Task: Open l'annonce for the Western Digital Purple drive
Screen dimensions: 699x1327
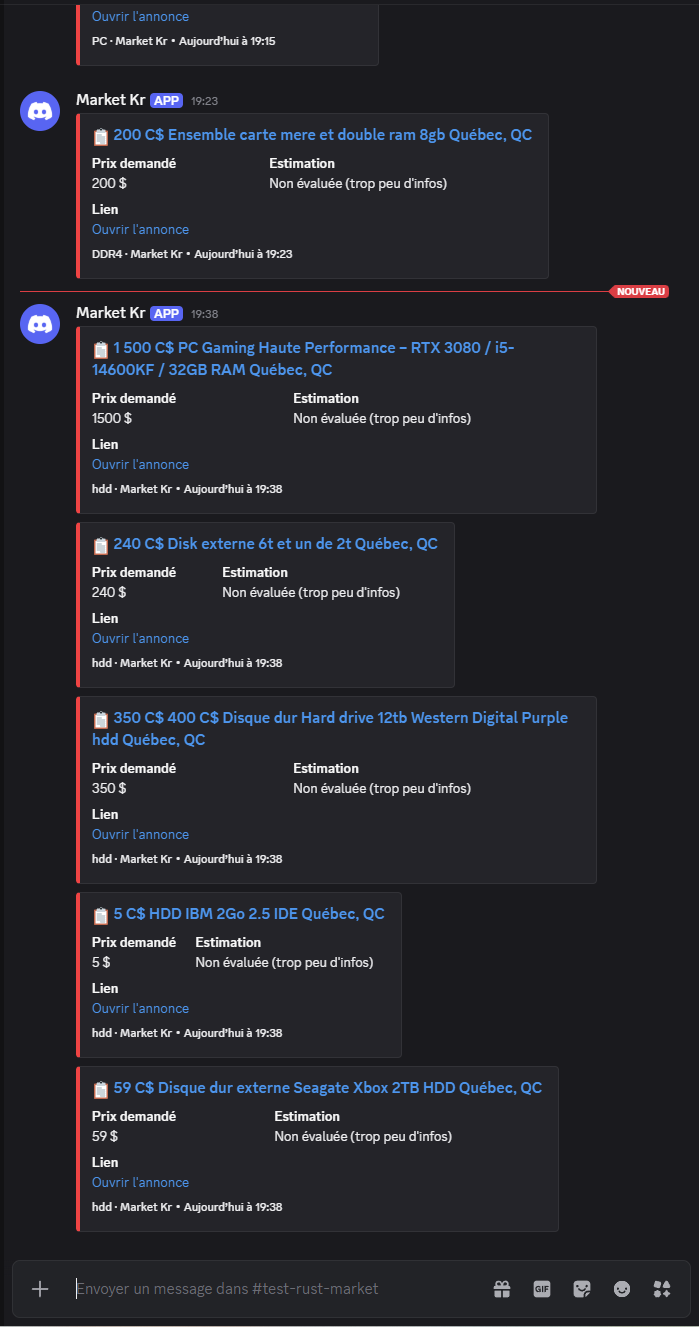Action: click(140, 834)
